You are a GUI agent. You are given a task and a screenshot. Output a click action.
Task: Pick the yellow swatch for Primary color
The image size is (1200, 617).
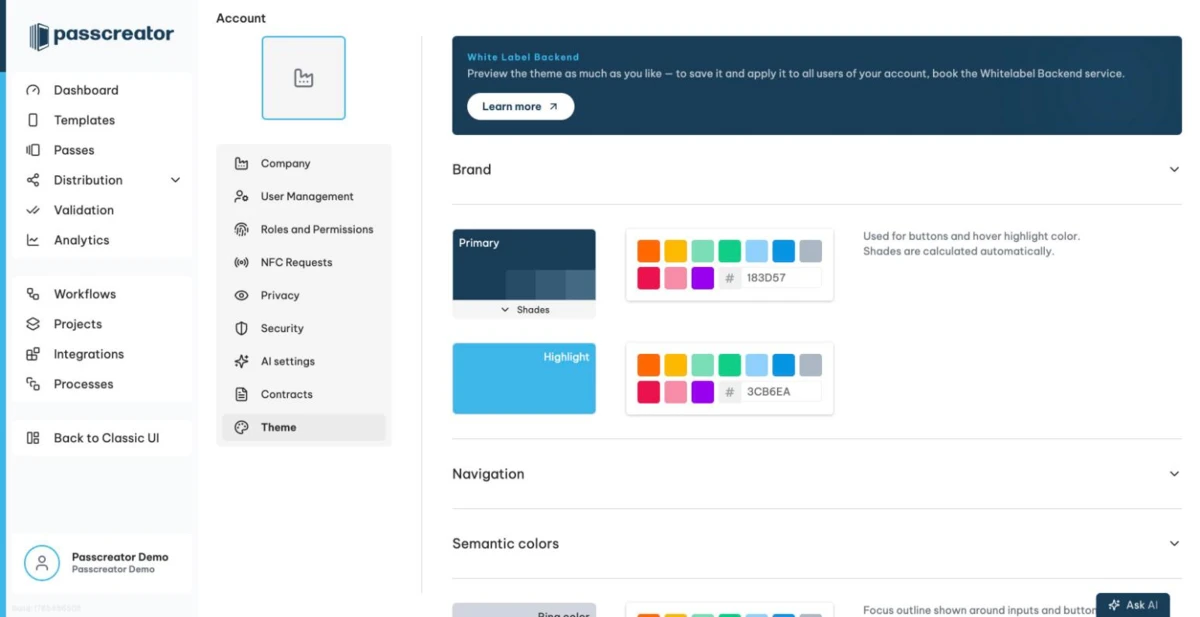click(x=676, y=251)
